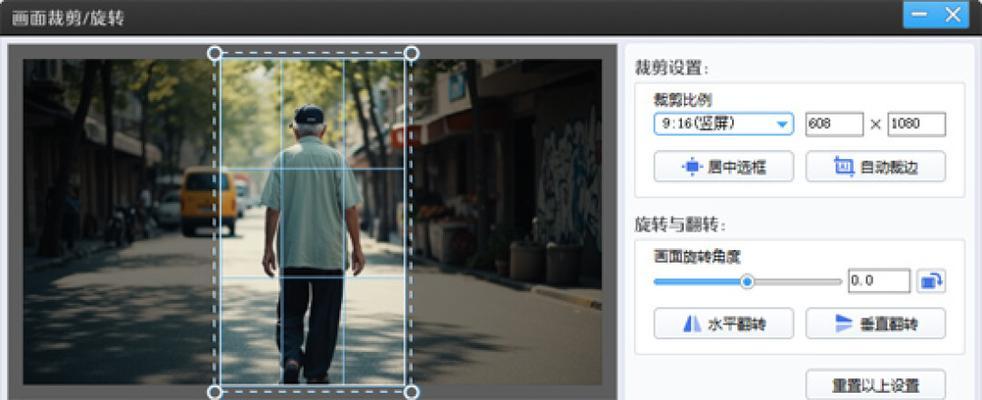
Task: Minimize the 画面裁剪/旋转 dialog
Action: click(x=919, y=14)
